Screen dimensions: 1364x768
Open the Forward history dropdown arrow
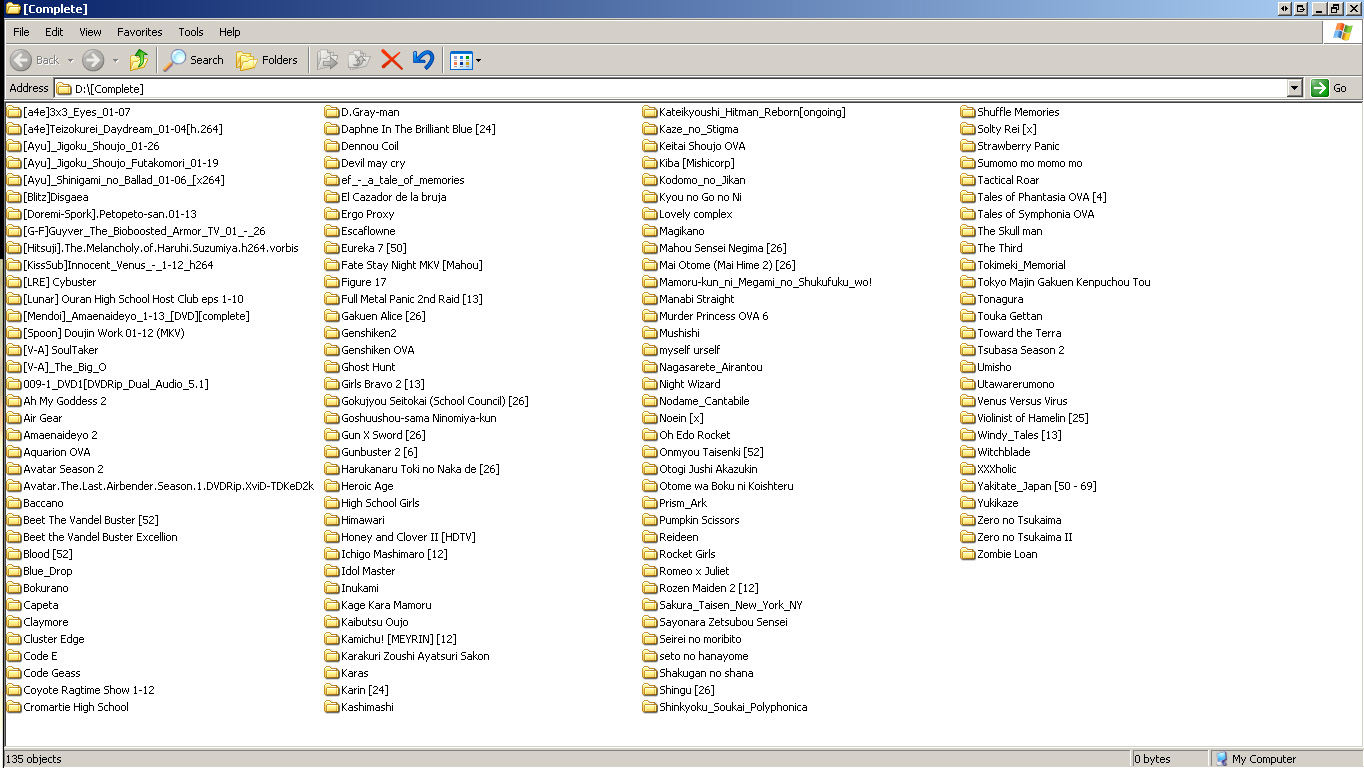[x=114, y=60]
